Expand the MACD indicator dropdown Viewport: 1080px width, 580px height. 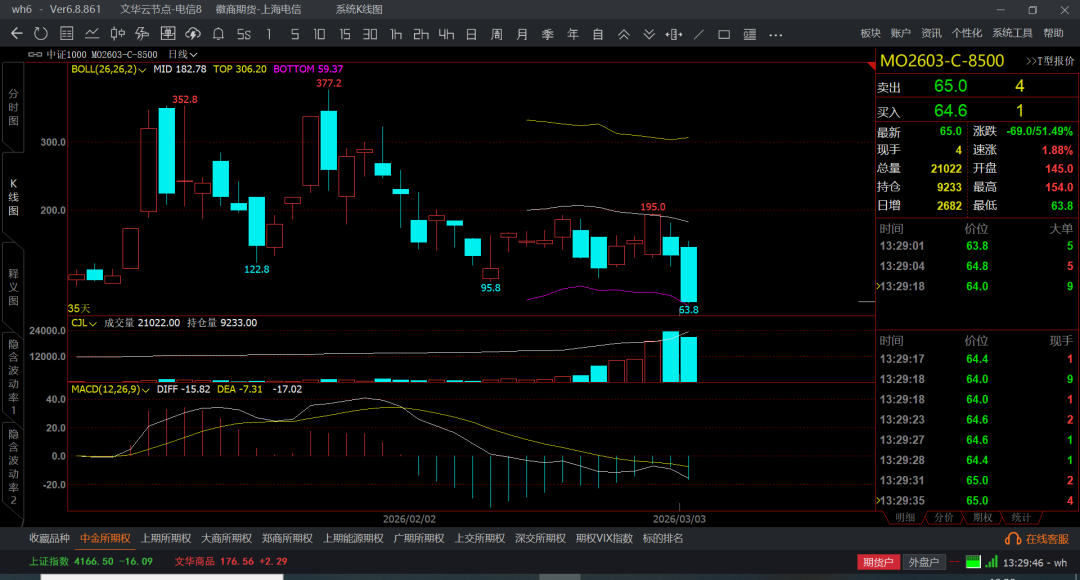(x=149, y=389)
